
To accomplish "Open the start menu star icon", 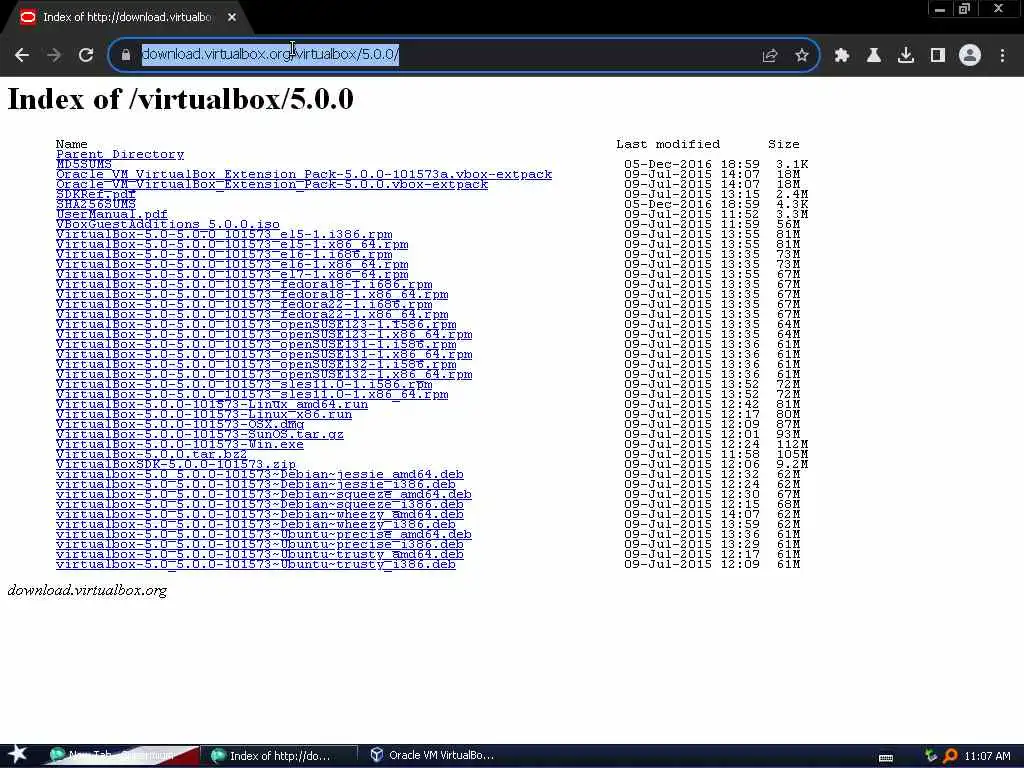I will coord(18,754).
